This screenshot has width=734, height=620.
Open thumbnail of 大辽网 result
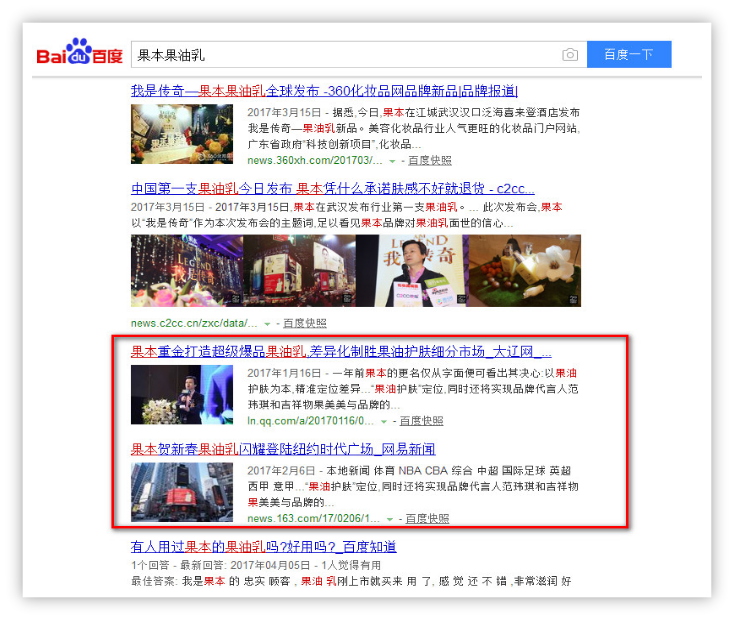(182, 395)
